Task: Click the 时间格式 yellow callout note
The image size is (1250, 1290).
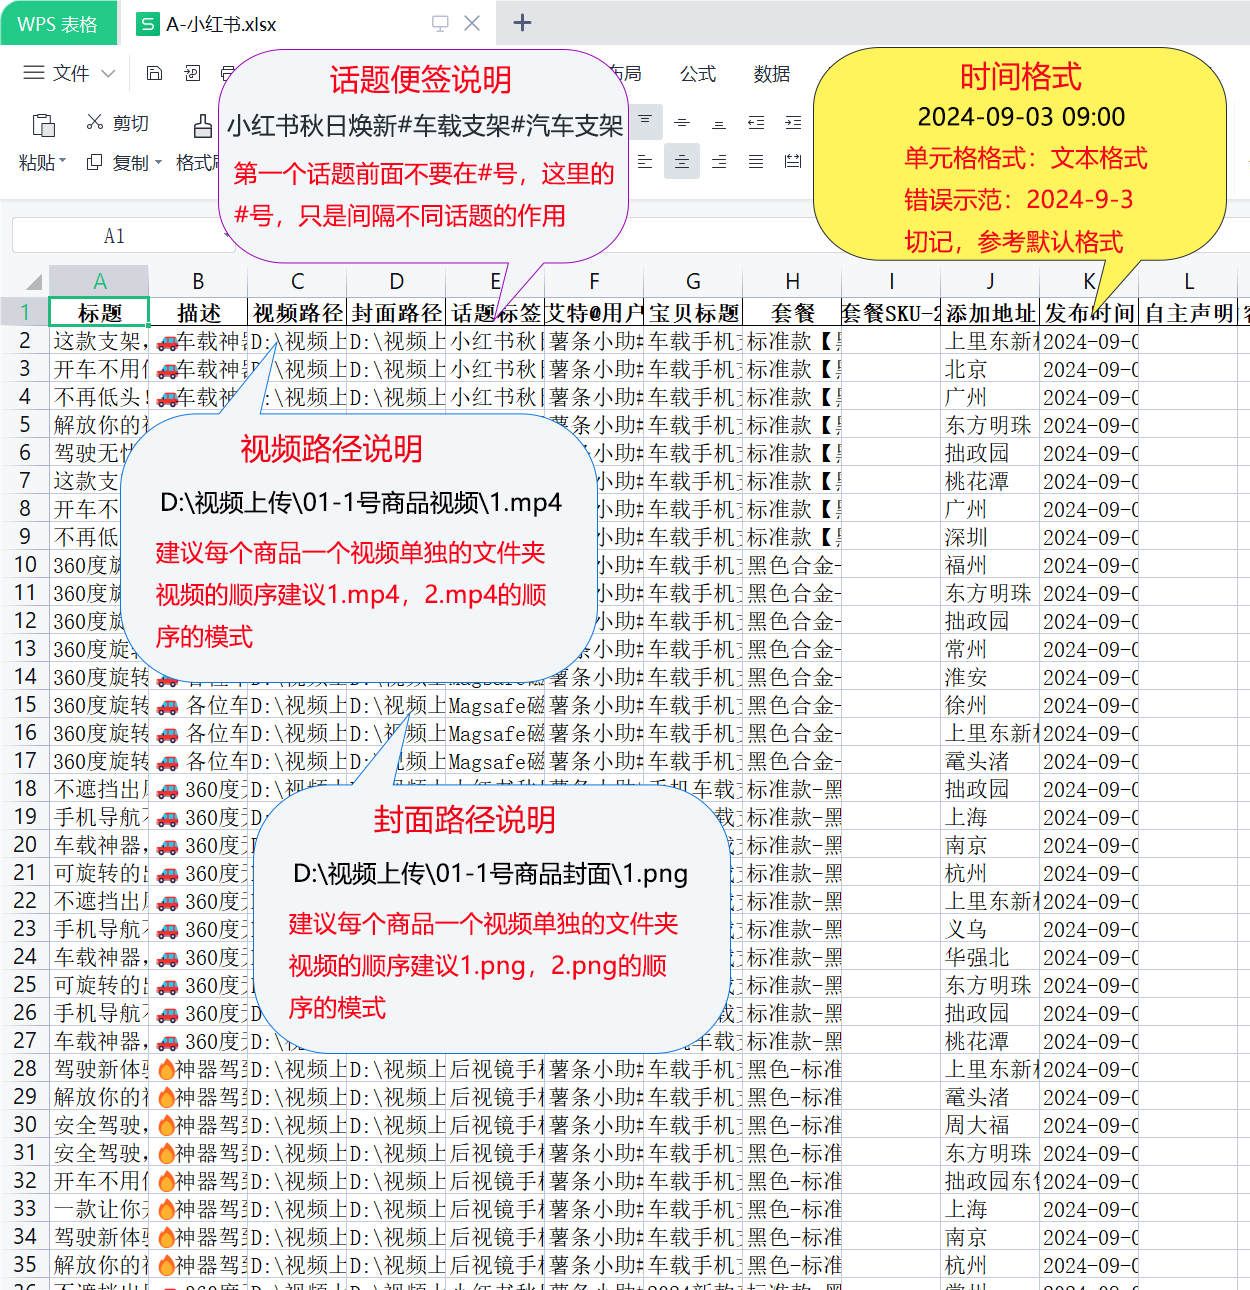Action: pos(1020,155)
